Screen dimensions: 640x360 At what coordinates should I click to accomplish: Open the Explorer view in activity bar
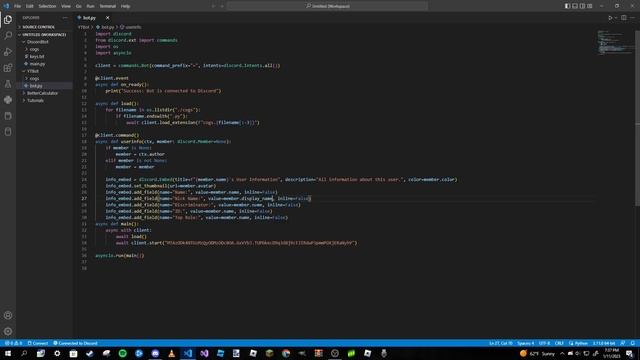(x=8, y=20)
